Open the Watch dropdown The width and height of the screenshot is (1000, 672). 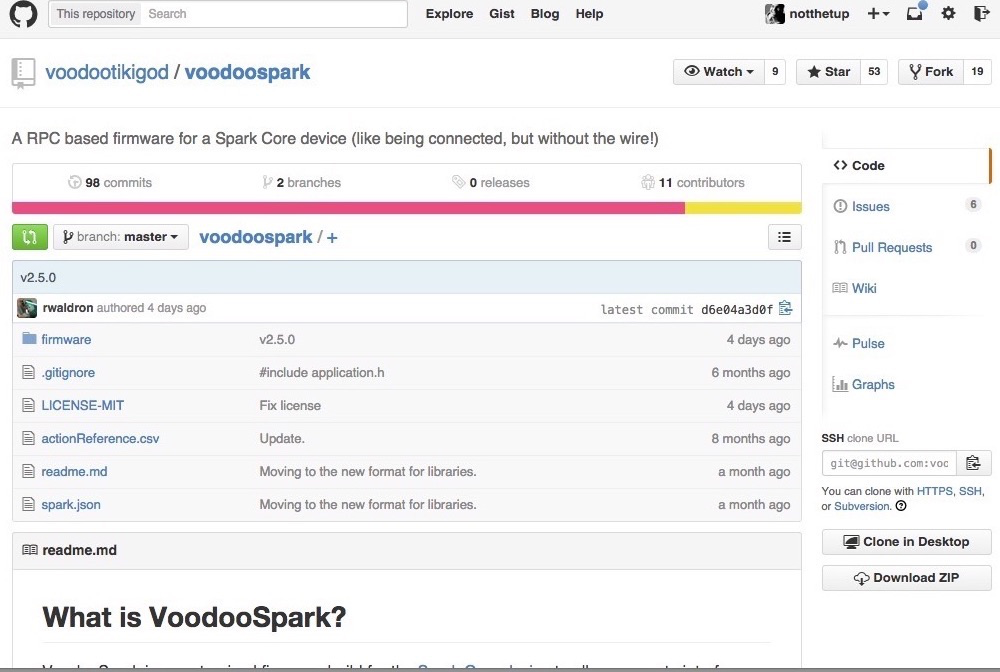(x=719, y=71)
